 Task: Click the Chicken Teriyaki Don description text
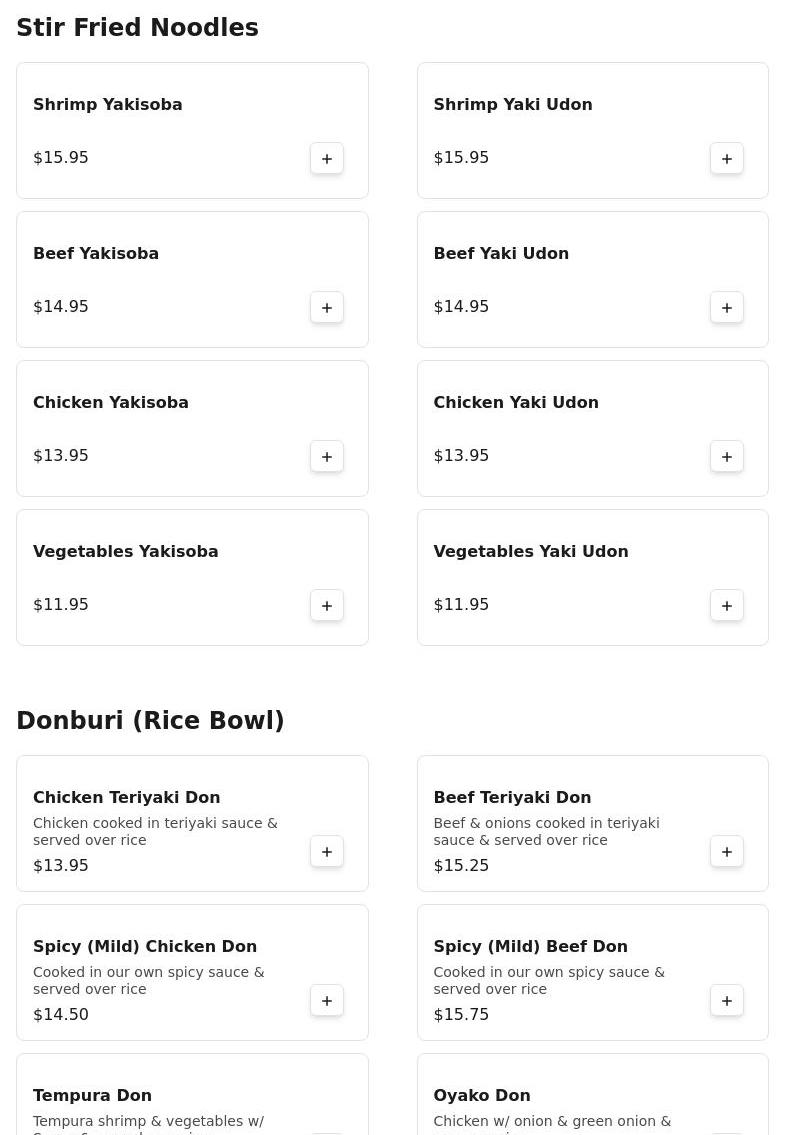(155, 832)
